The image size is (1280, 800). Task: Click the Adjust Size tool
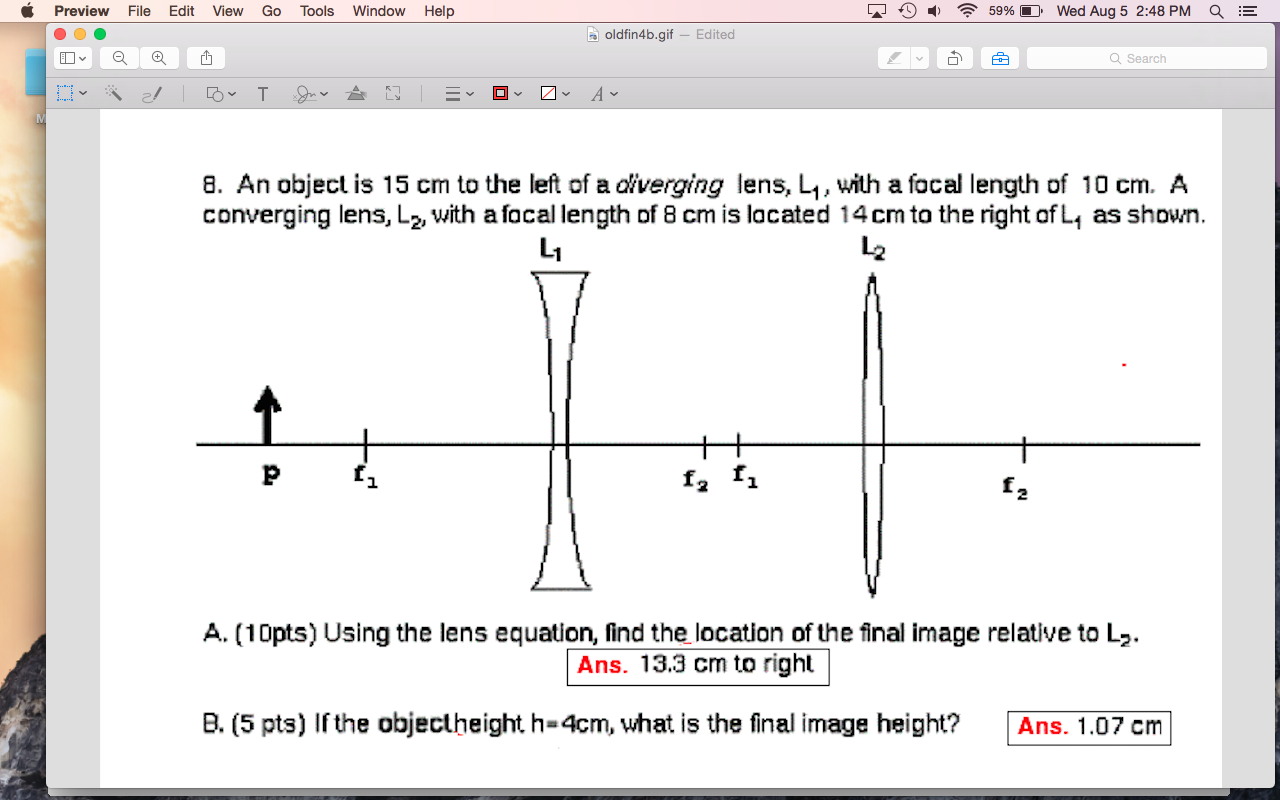point(392,93)
